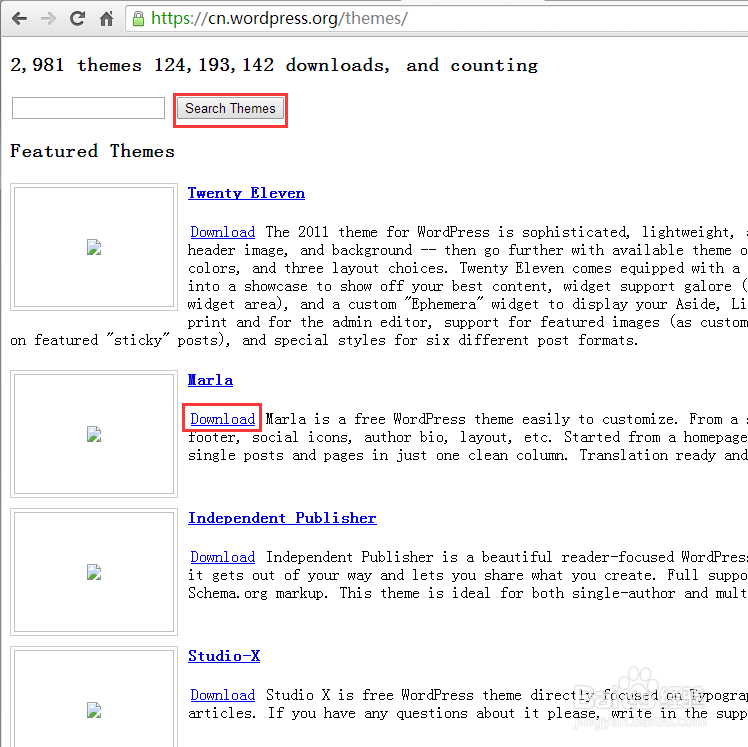Download the Twenty Eleven theme

[x=222, y=232]
